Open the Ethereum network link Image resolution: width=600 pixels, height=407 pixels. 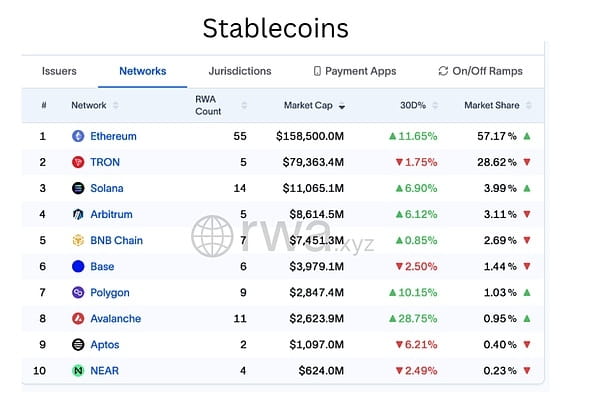(x=113, y=136)
